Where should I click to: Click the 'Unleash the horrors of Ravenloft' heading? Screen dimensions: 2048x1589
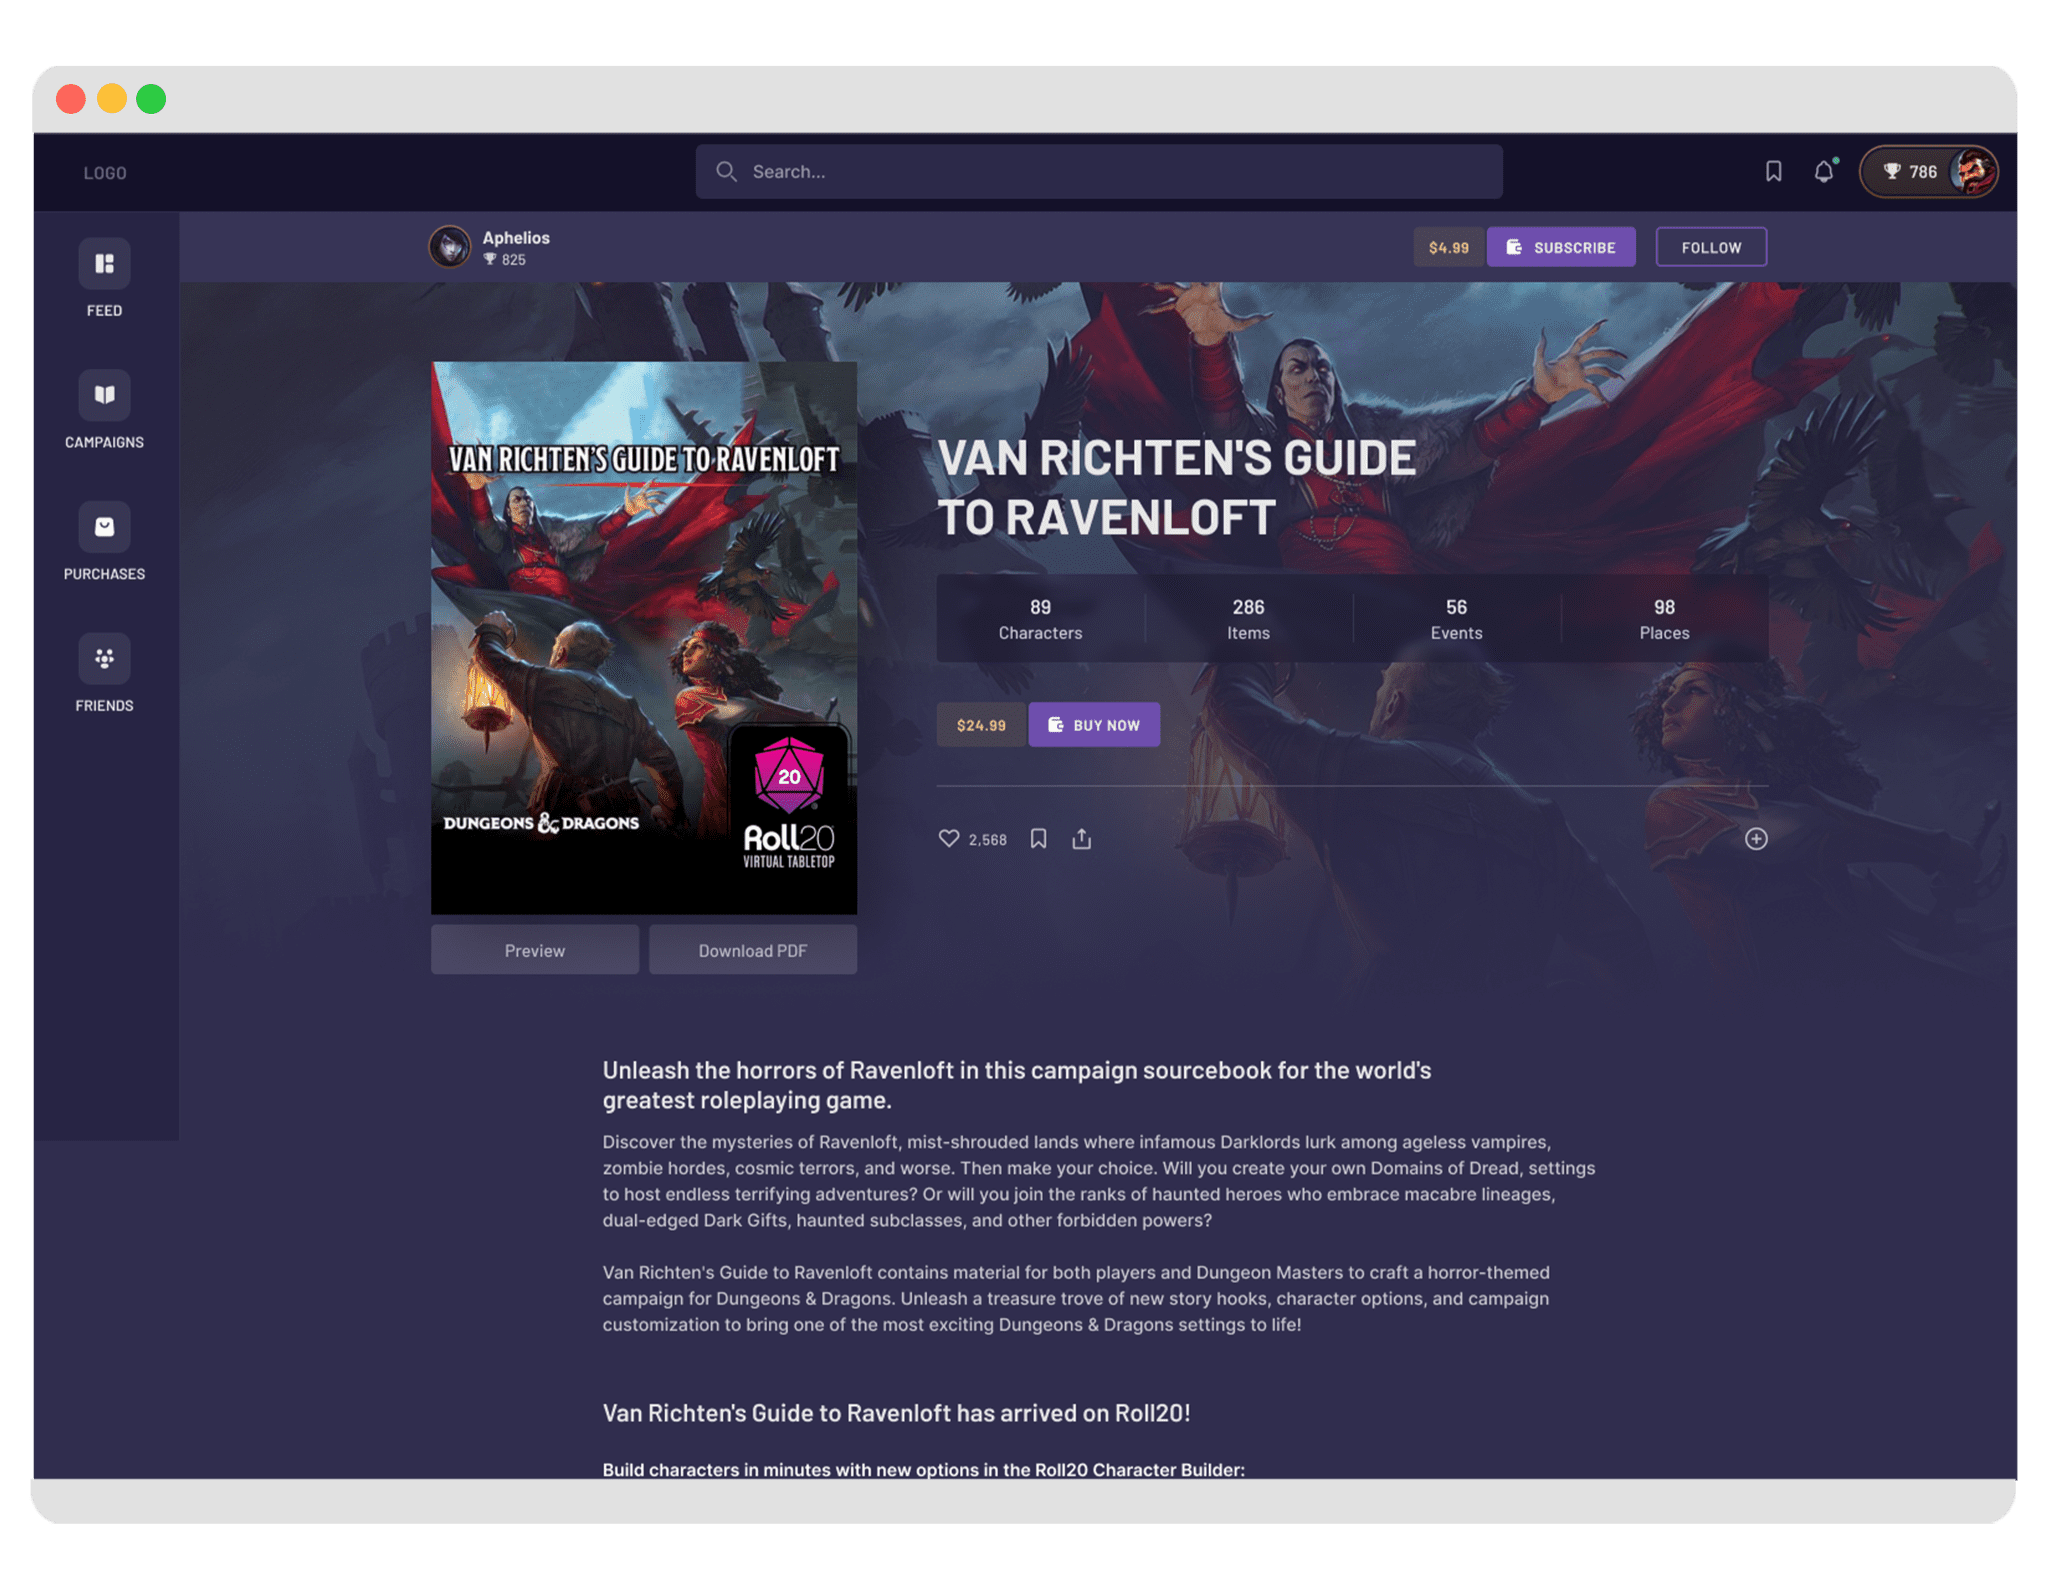[1017, 1085]
